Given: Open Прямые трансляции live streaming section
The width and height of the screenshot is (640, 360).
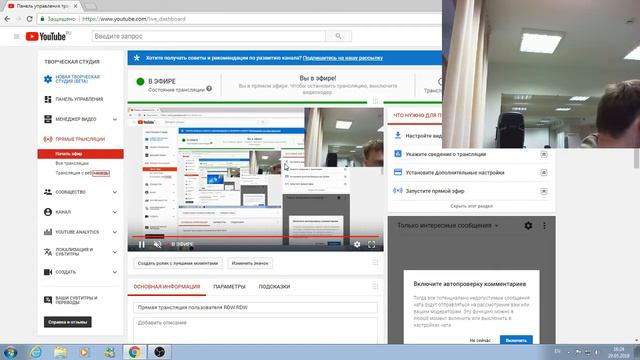Looking at the screenshot, I should (x=80, y=139).
